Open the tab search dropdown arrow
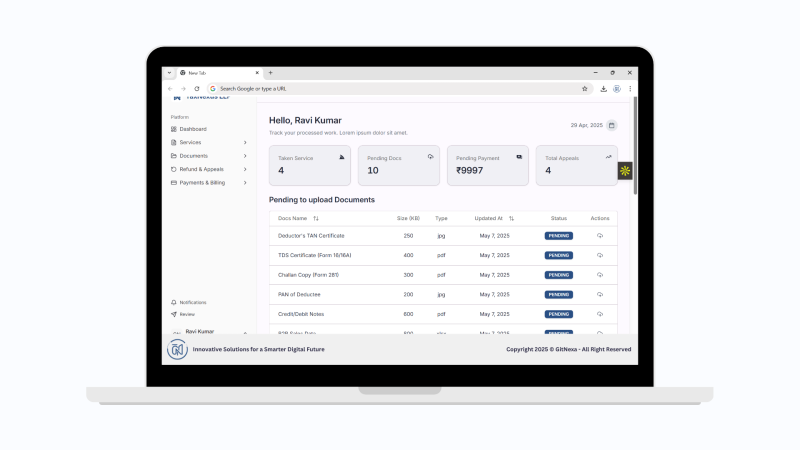This screenshot has height=450, width=800. click(x=170, y=73)
